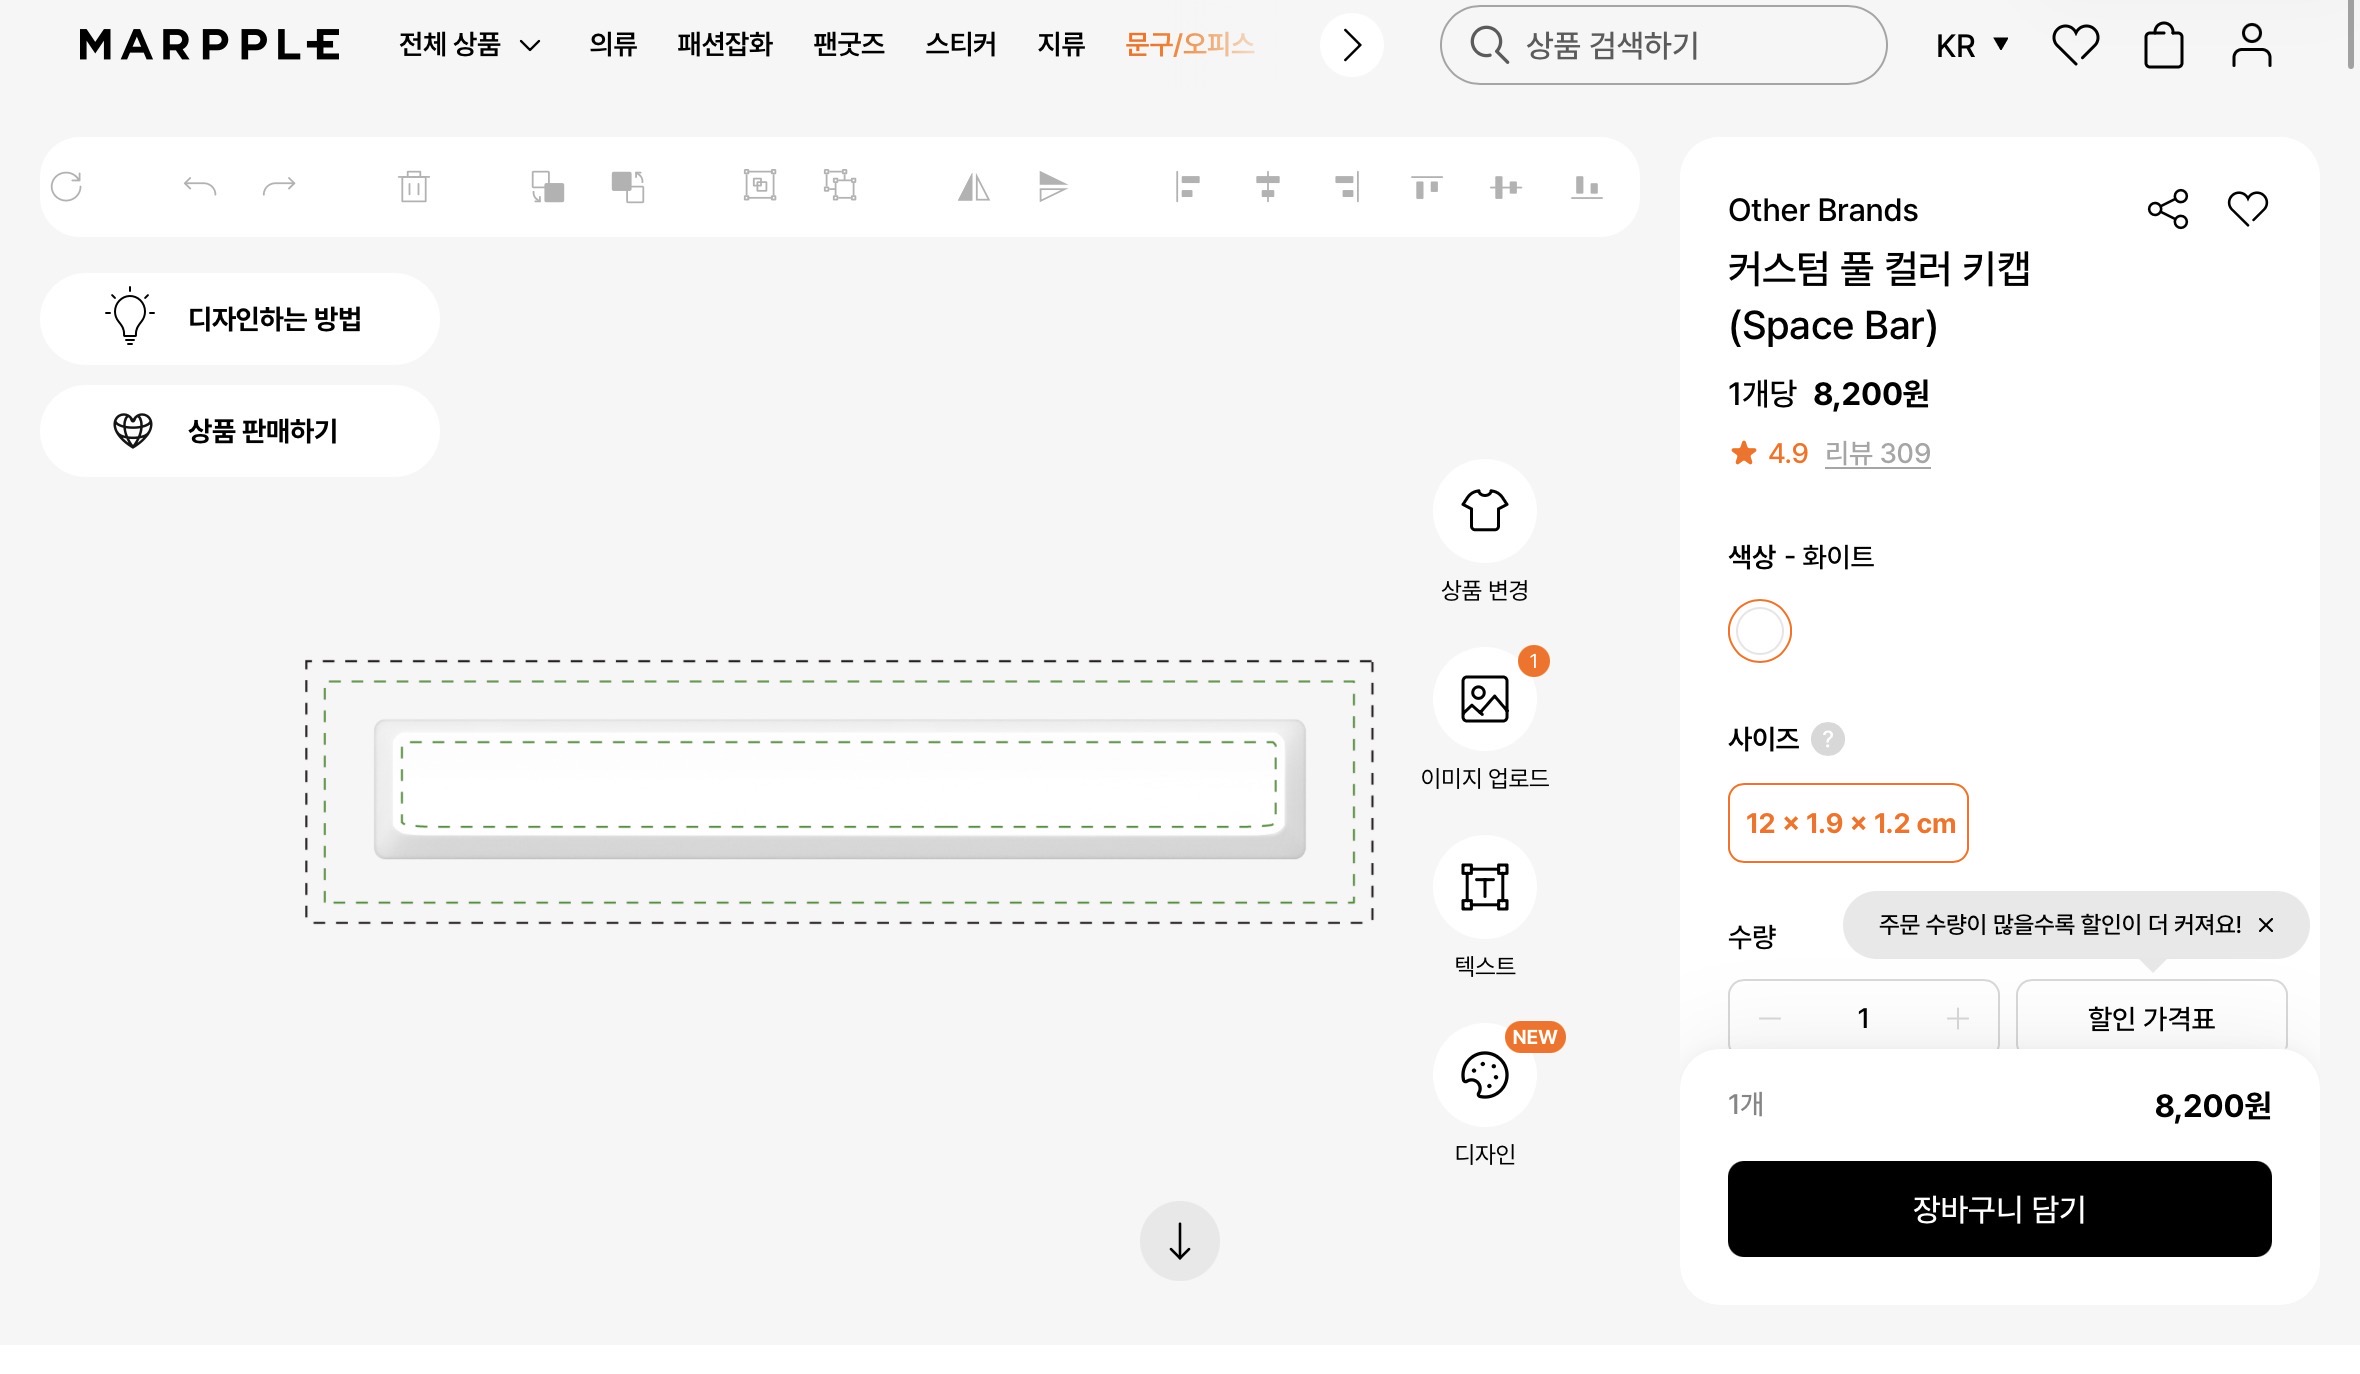Open the 이미지 업로드 image upload tool
The height and width of the screenshot is (1374, 2360).
[1484, 699]
